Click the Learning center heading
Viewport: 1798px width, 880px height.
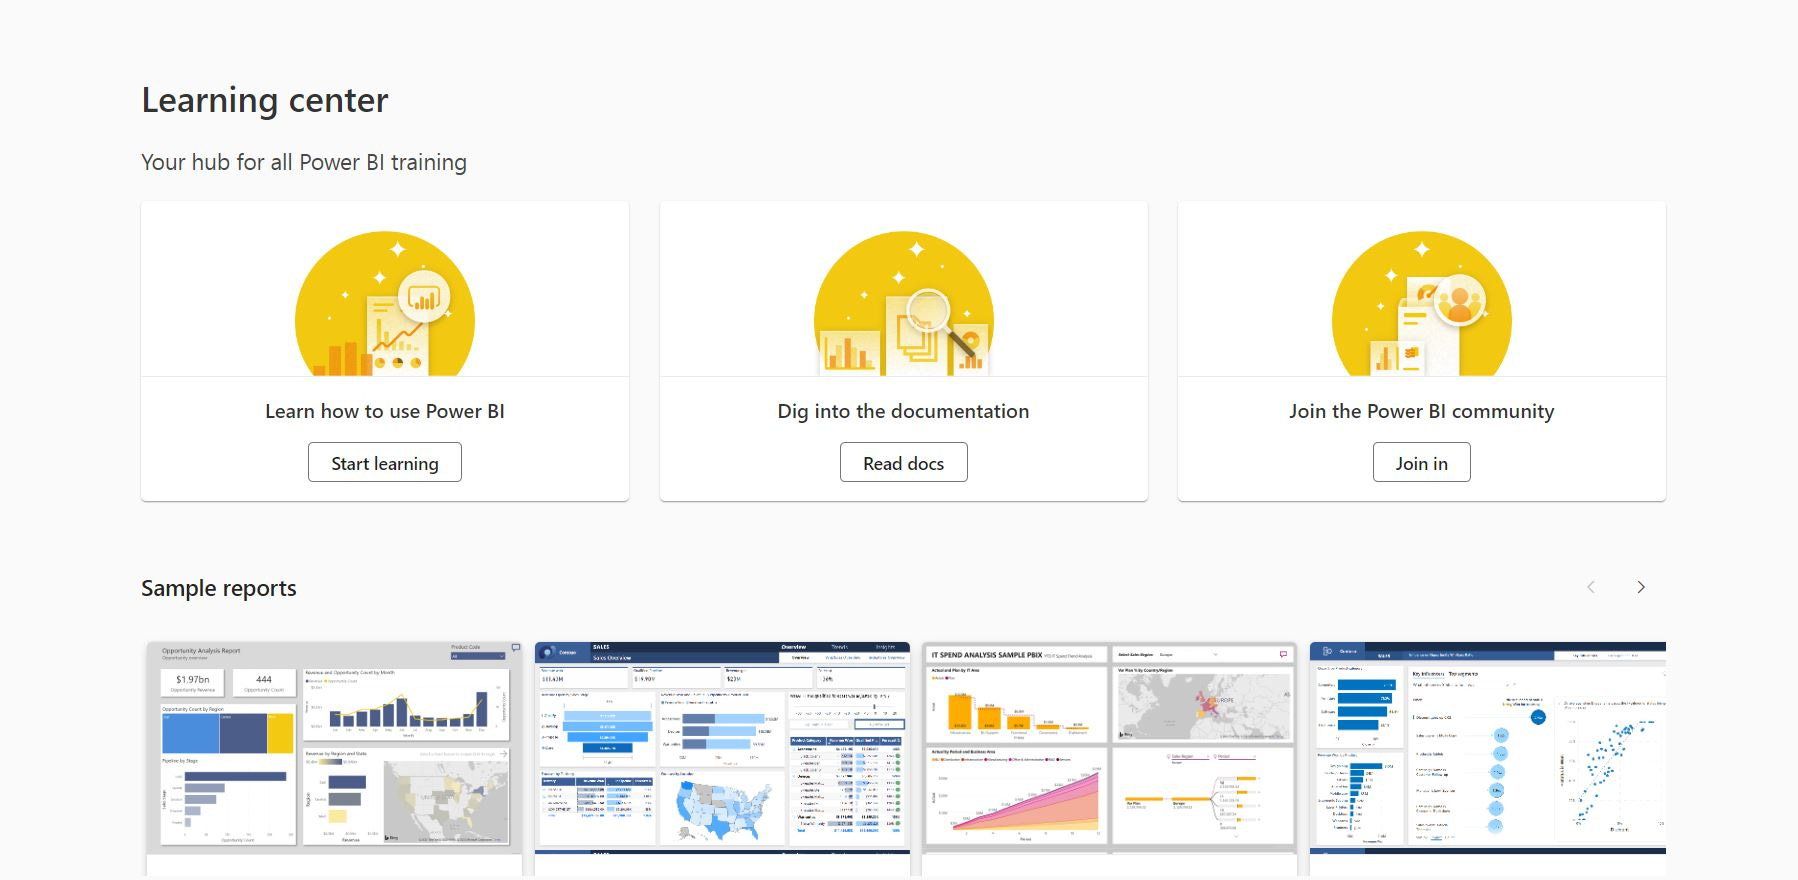click(x=264, y=100)
